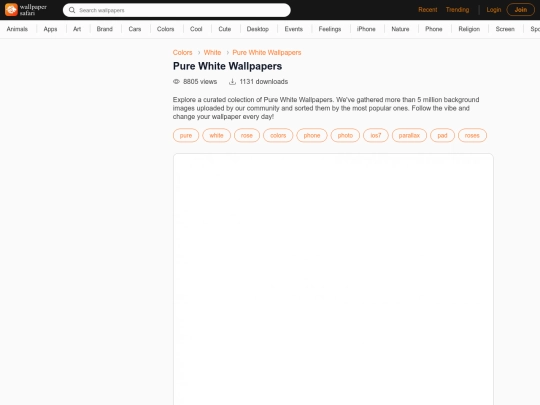This screenshot has width=540, height=405.
Task: Open the Cool category
Action: click(x=196, y=29)
